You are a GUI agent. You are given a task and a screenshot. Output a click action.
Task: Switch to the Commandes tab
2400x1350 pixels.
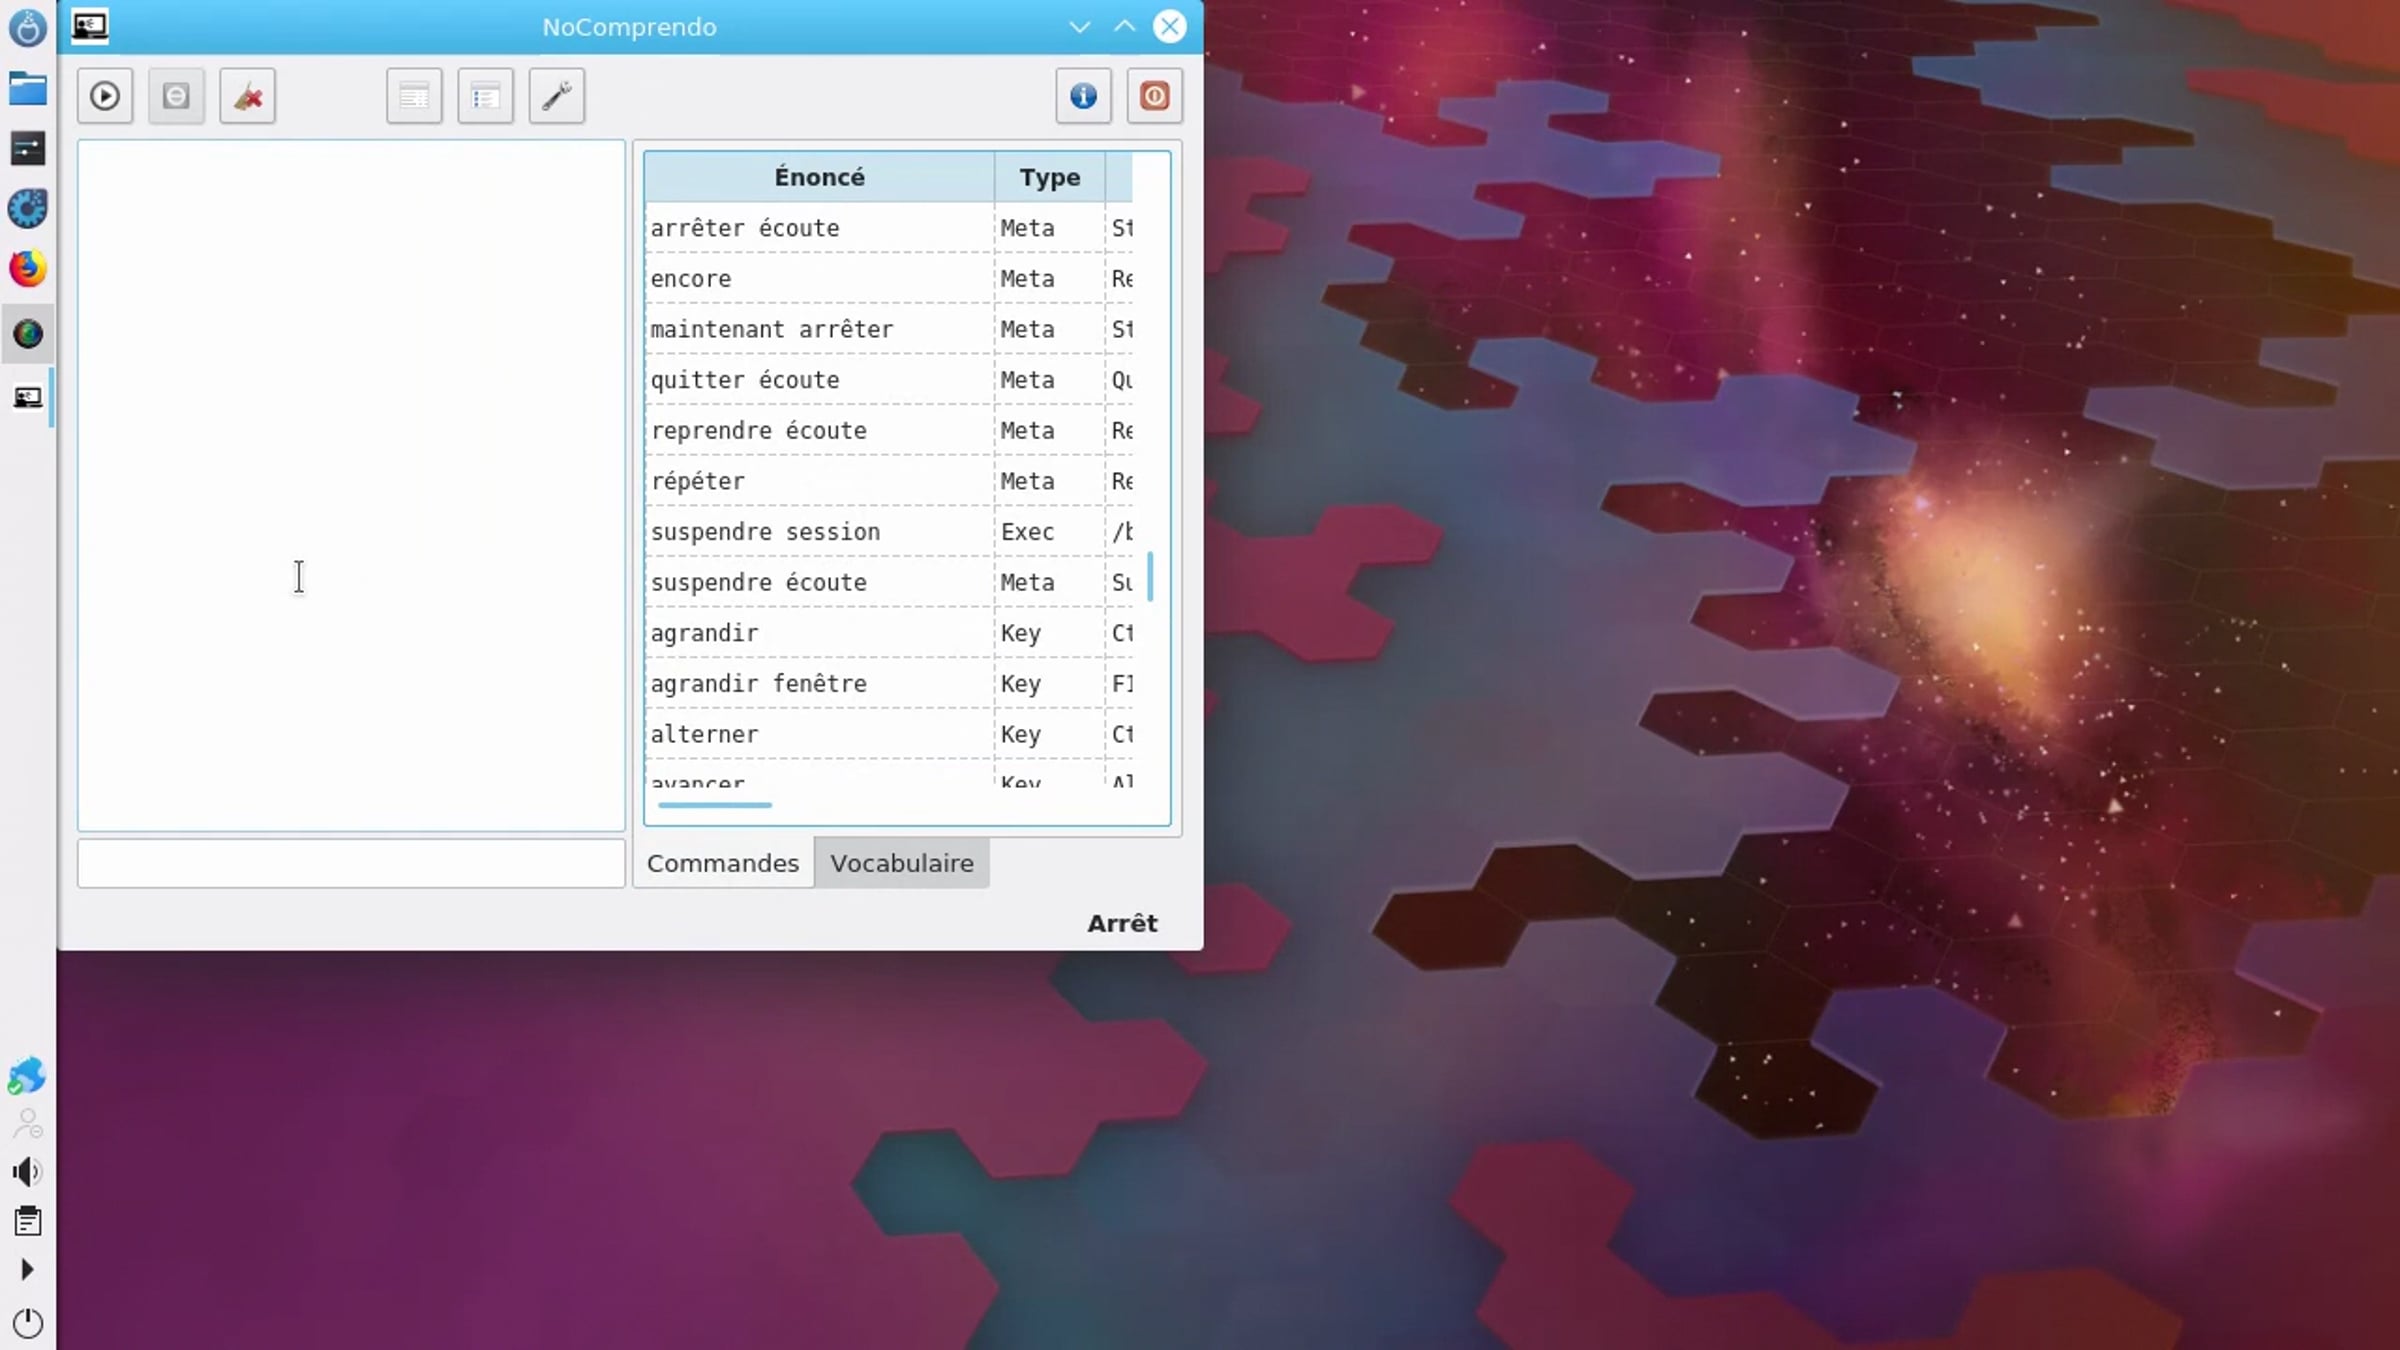click(x=723, y=863)
